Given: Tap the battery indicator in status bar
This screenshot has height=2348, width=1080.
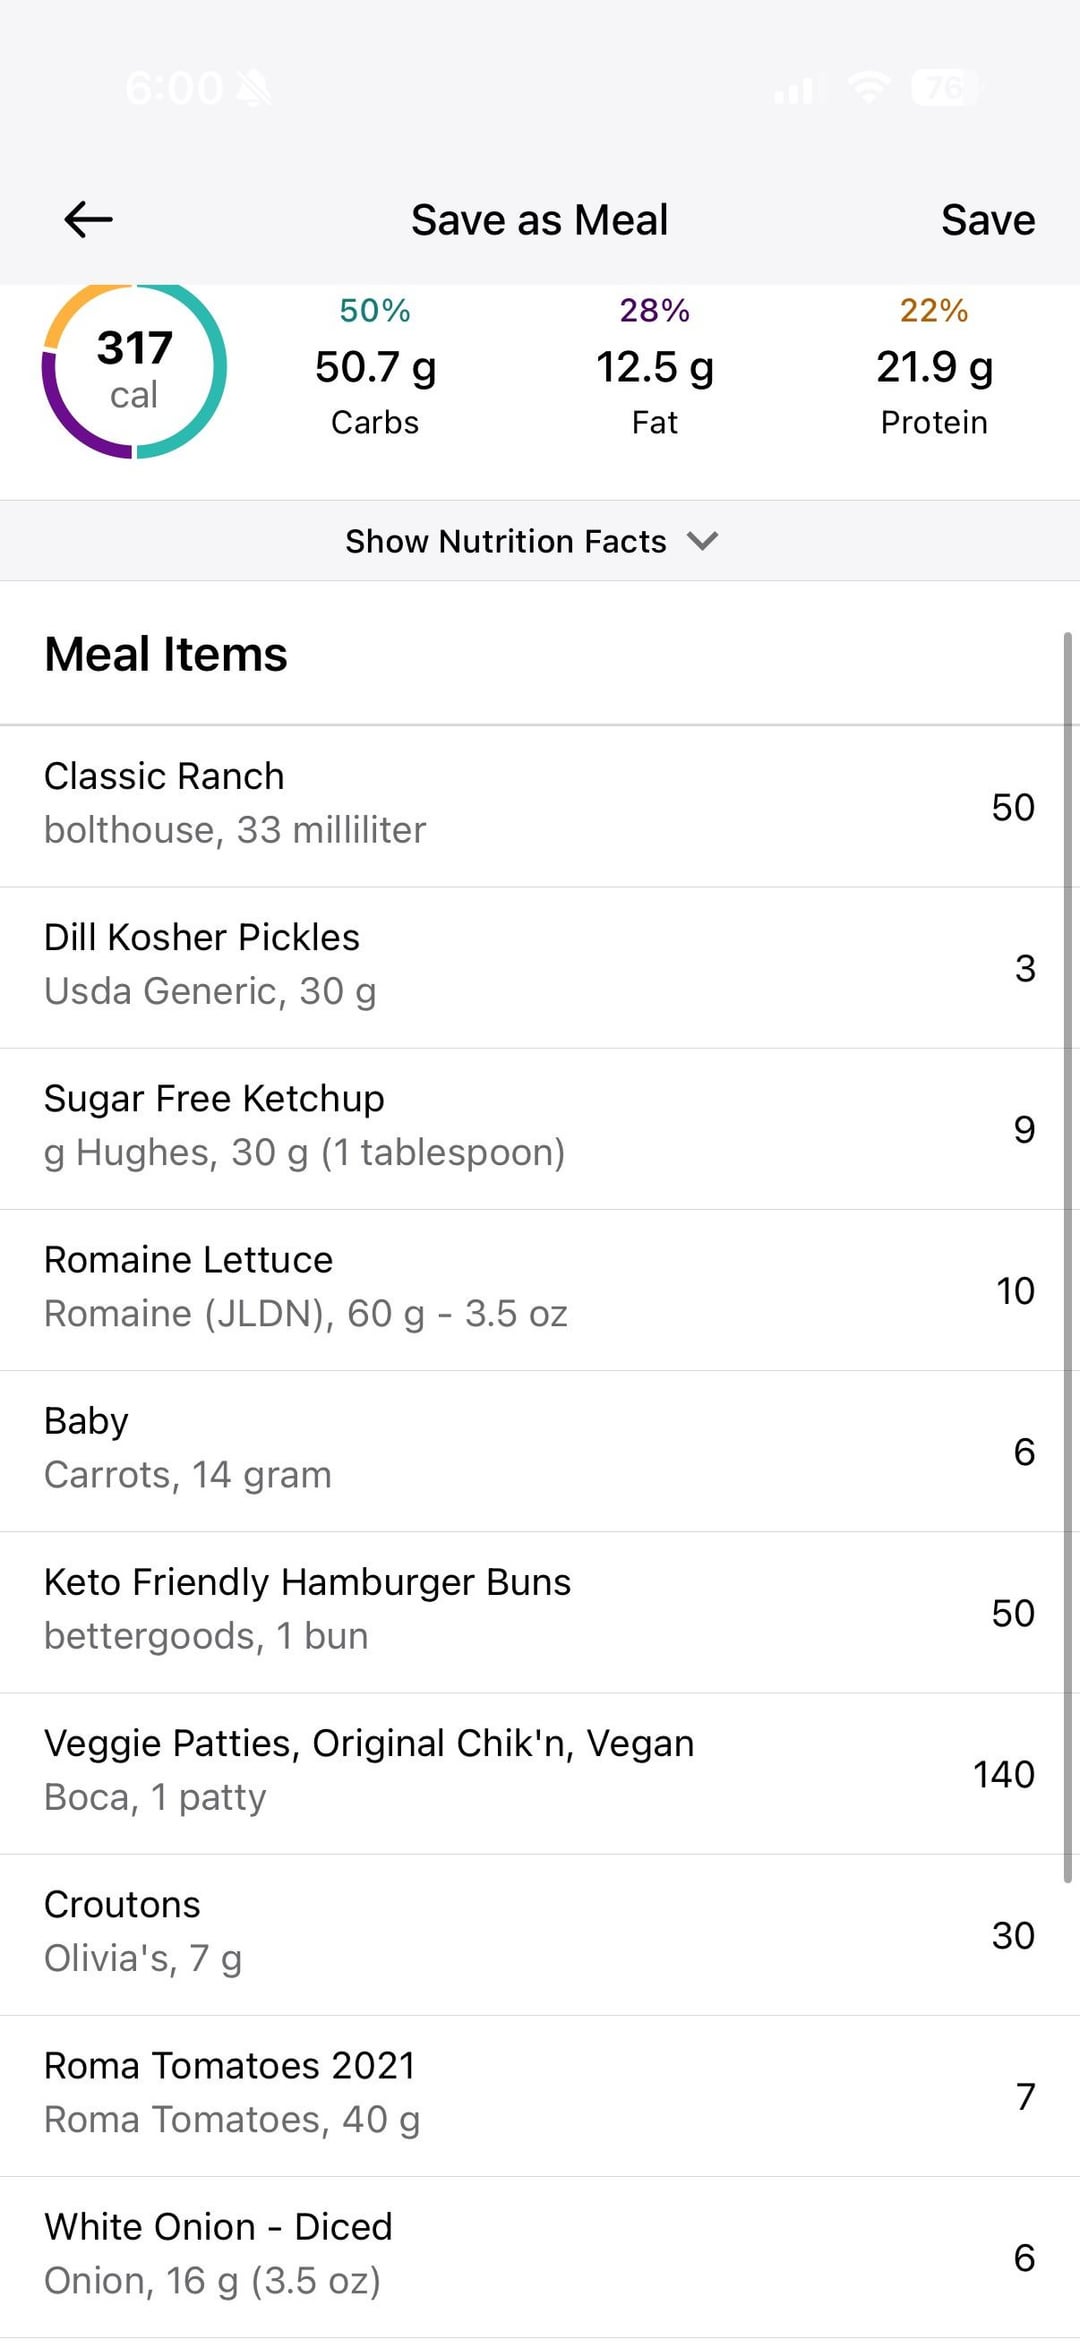Looking at the screenshot, I should coord(944,88).
